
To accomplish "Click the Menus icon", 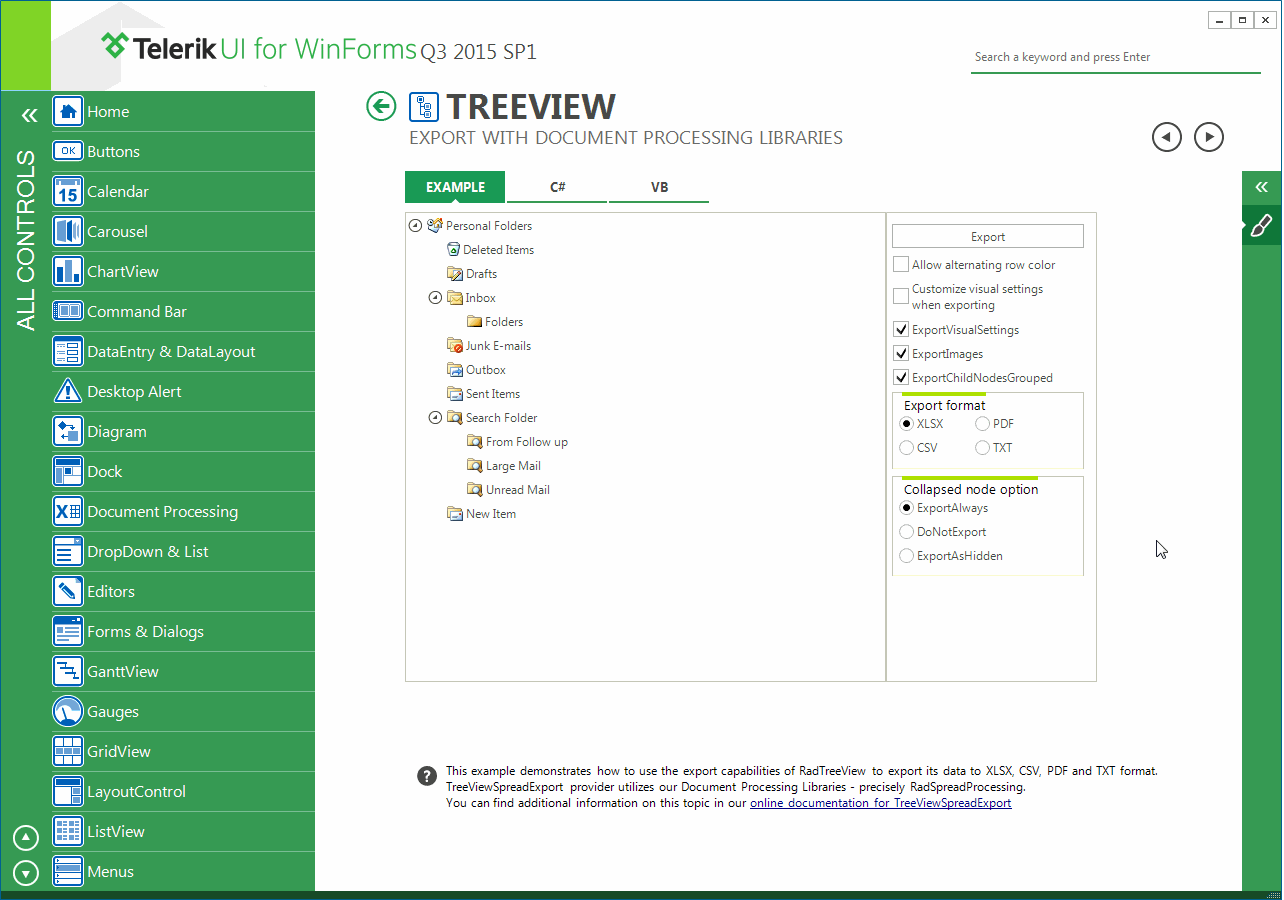I will pos(68,872).
